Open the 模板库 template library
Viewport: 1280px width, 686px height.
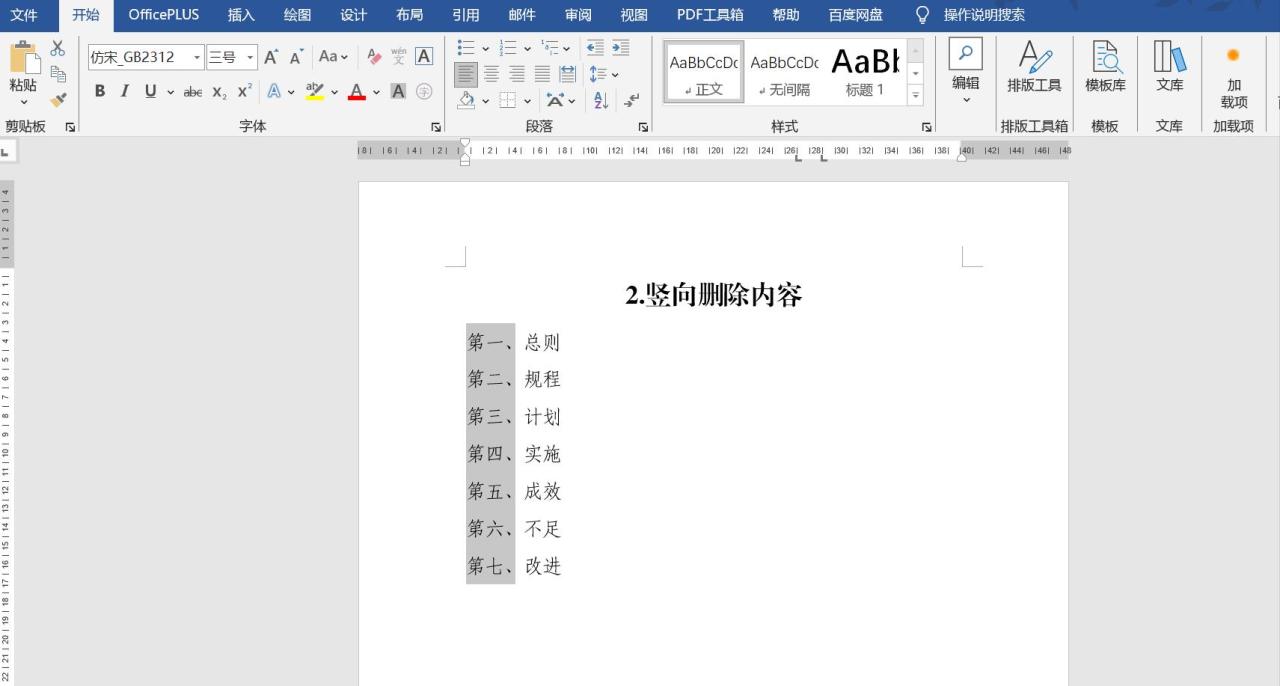coord(1105,68)
